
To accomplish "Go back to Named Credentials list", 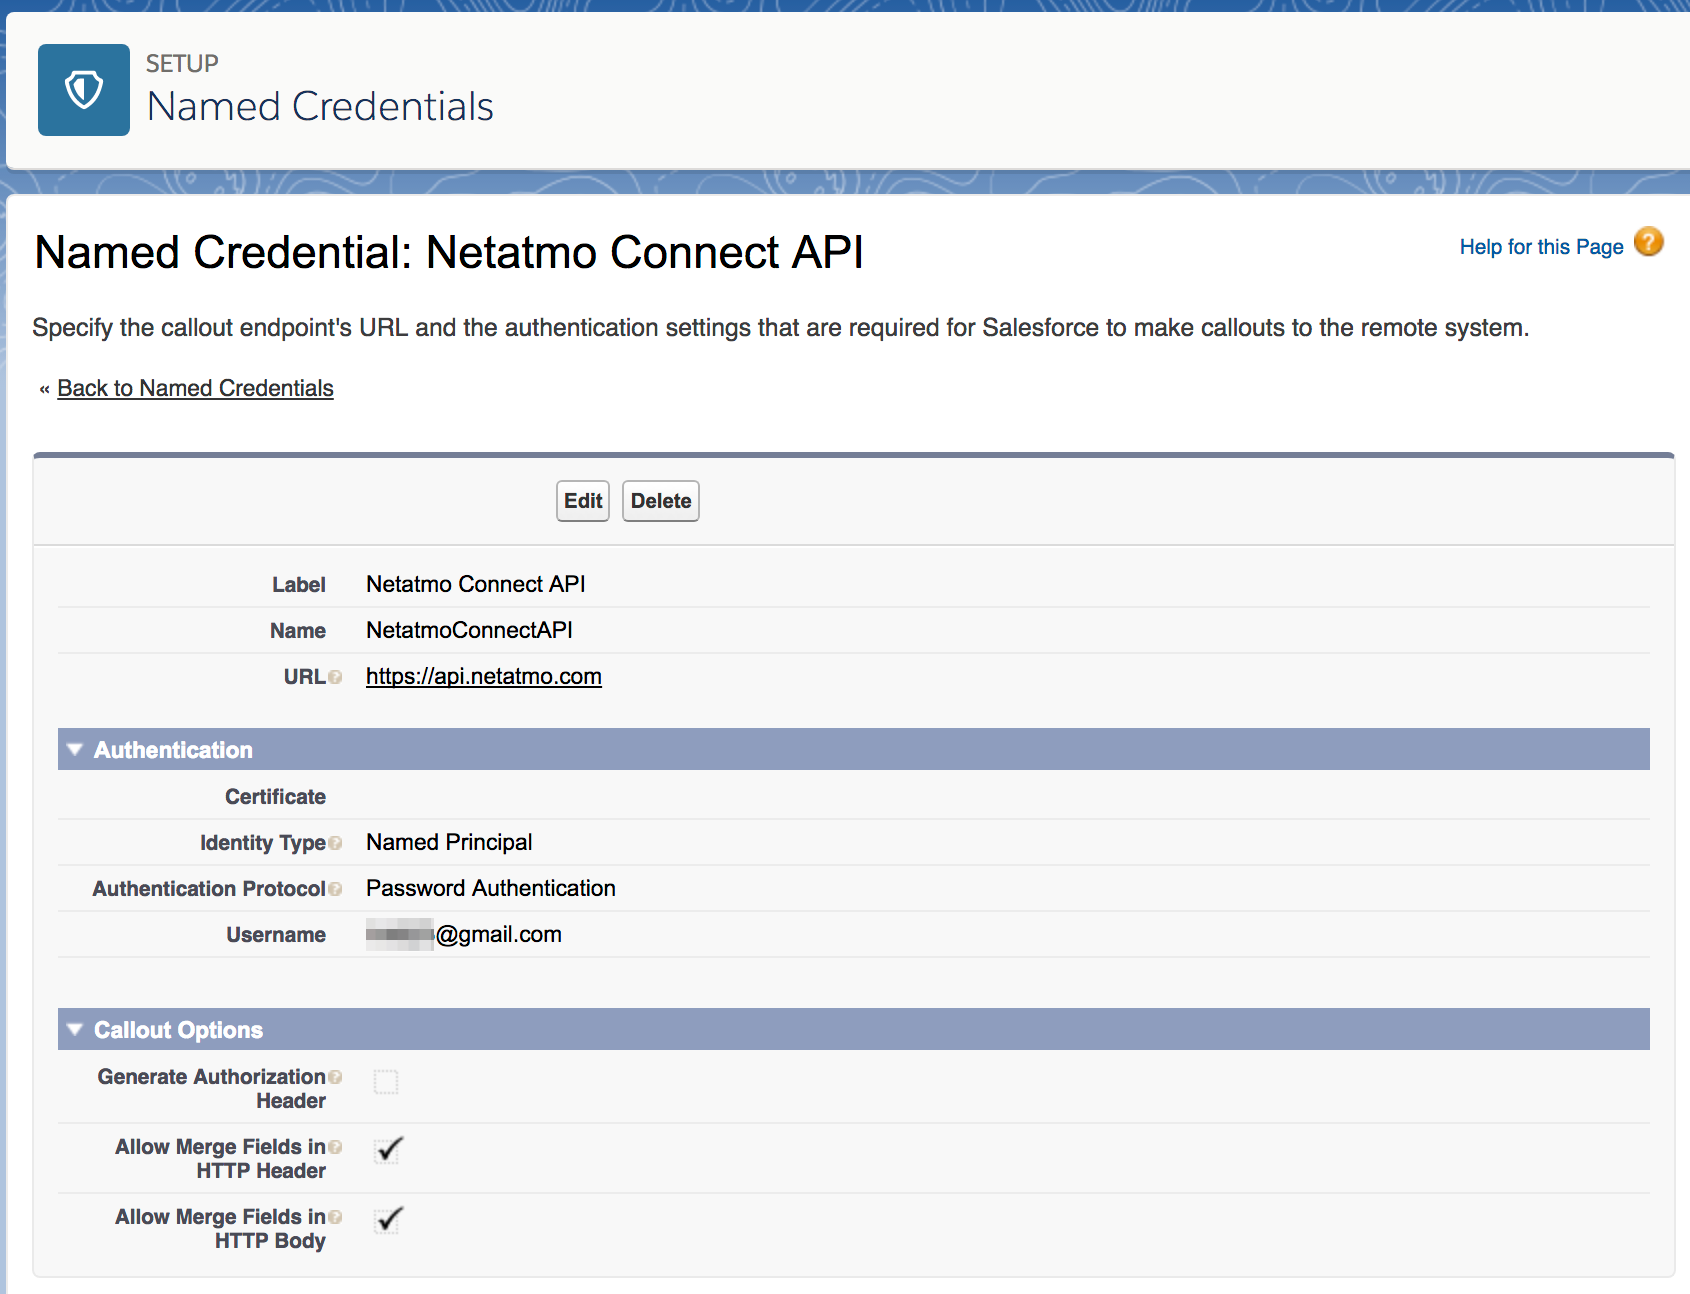I will [195, 388].
